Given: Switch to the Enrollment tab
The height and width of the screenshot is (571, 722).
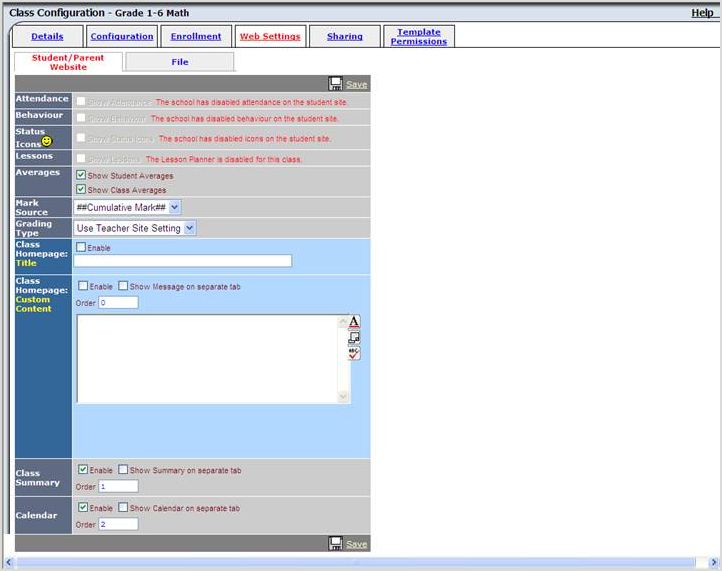Looking at the screenshot, I should [196, 37].
